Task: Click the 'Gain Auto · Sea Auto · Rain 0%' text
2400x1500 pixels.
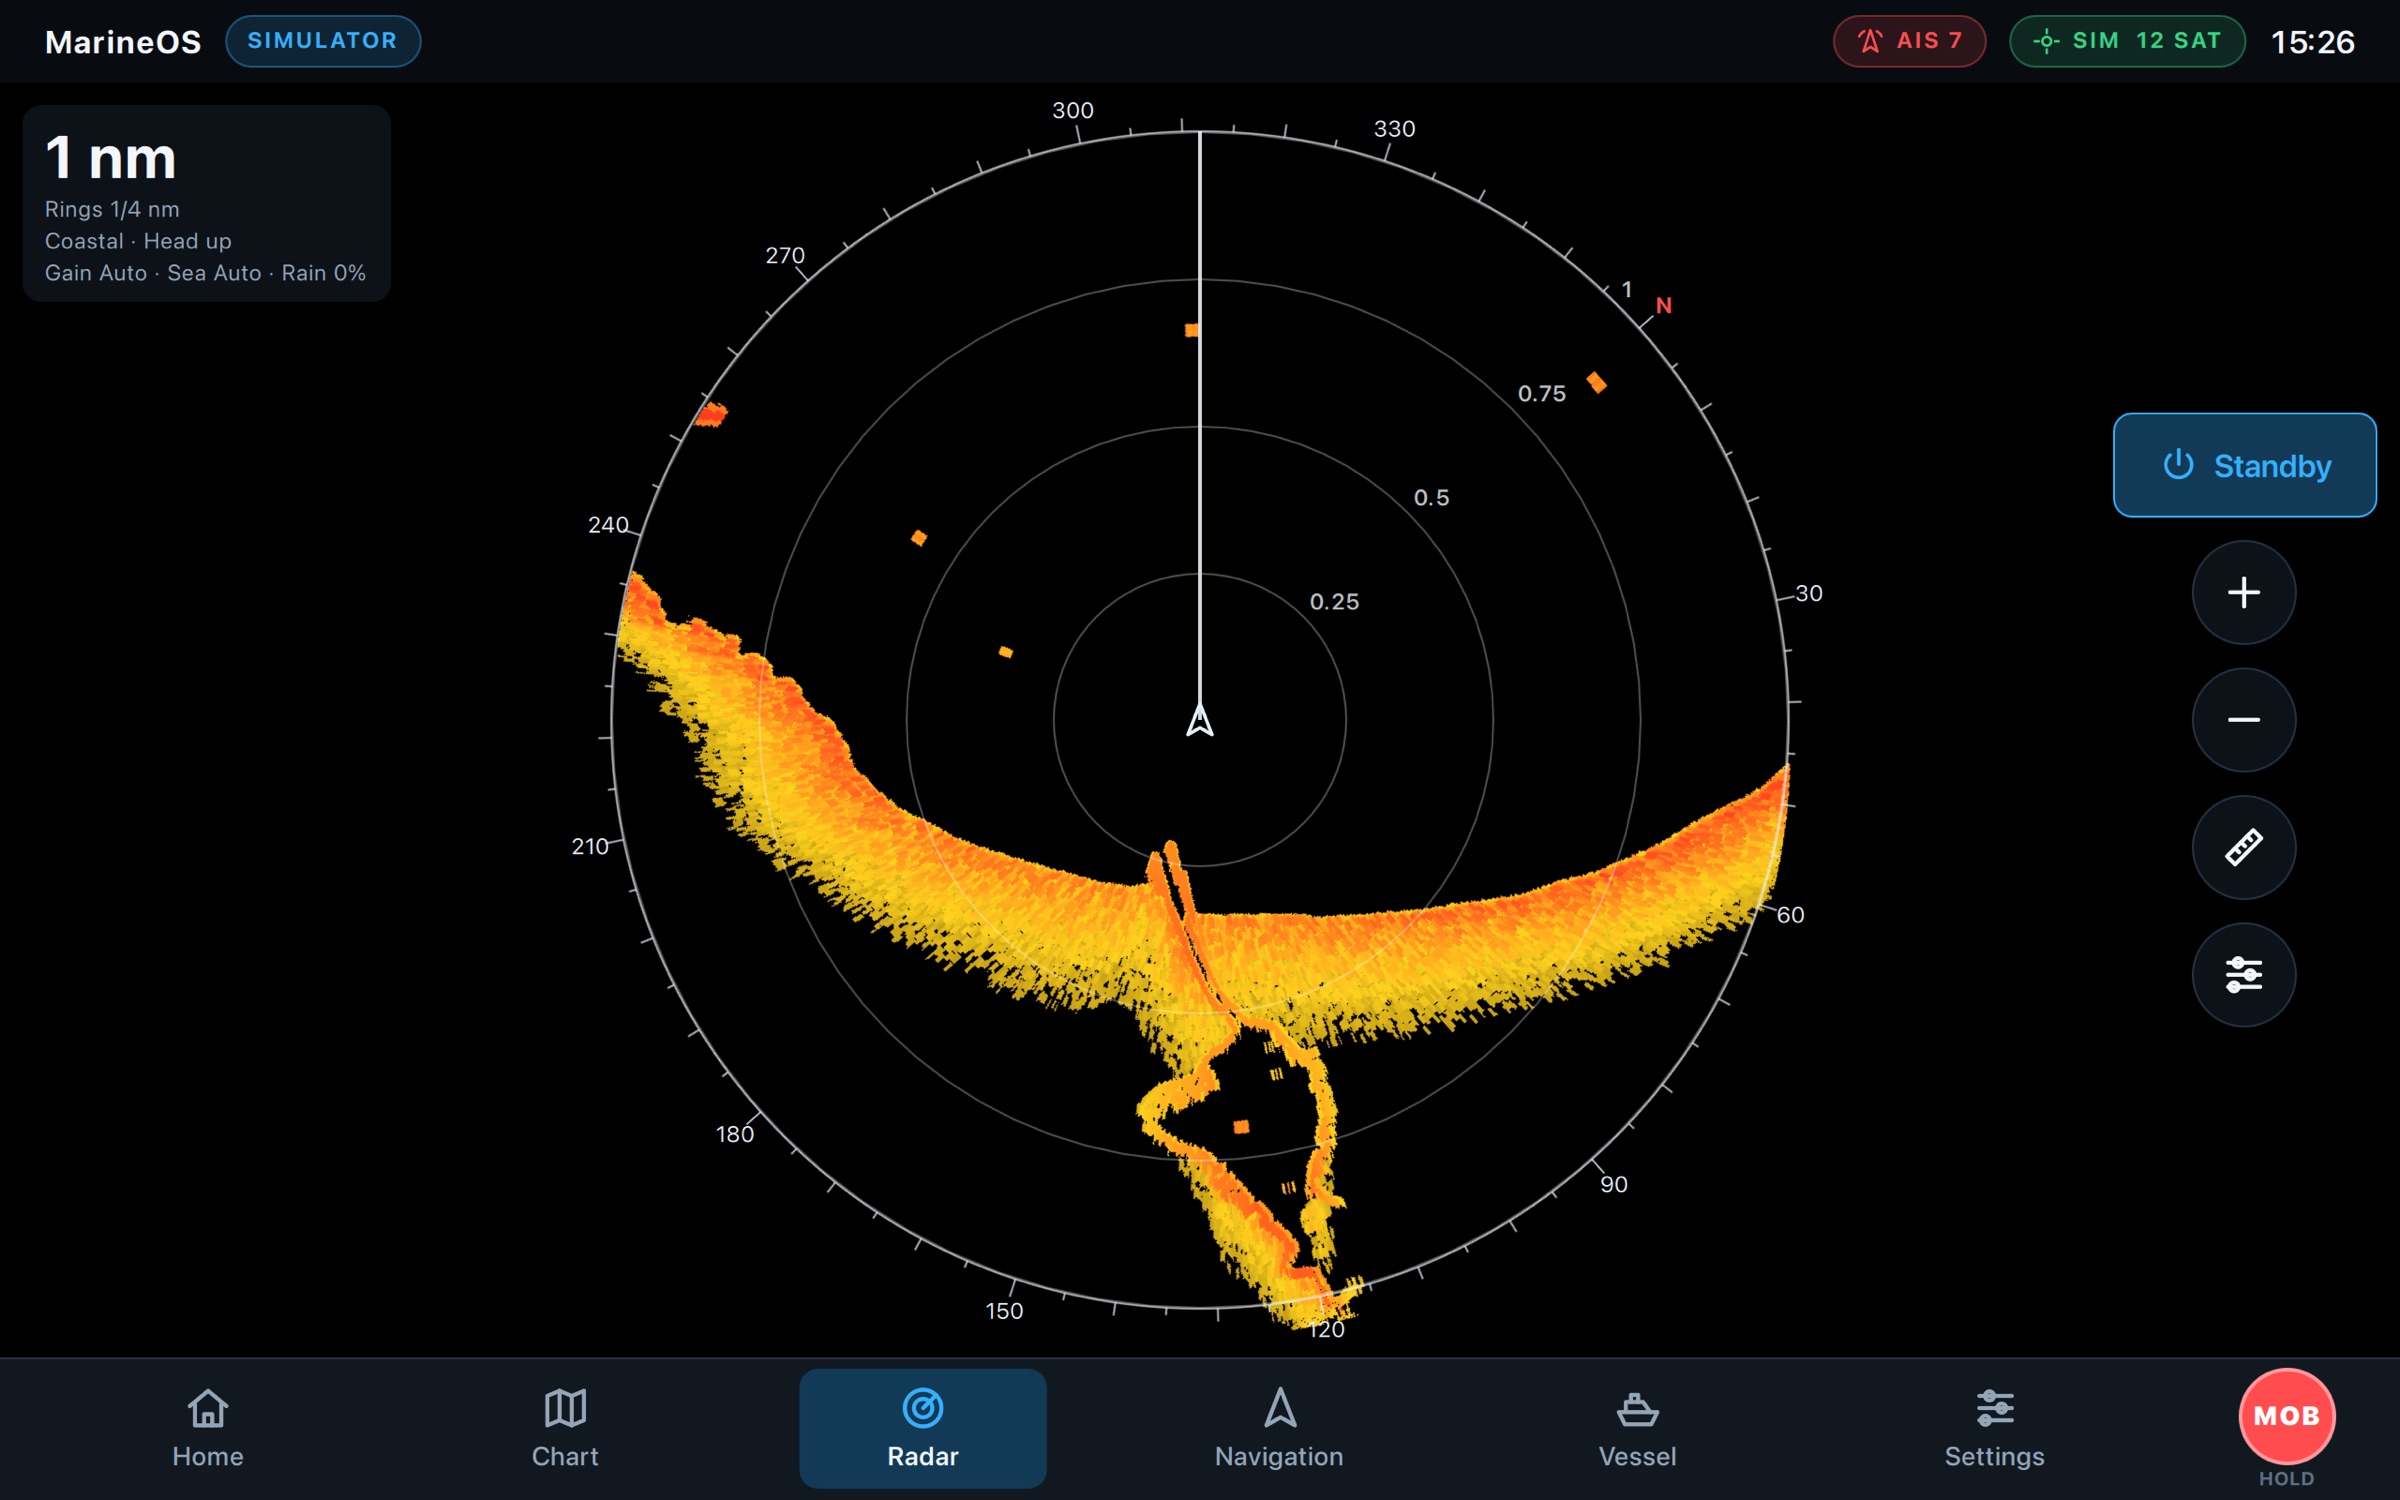Action: (x=205, y=273)
